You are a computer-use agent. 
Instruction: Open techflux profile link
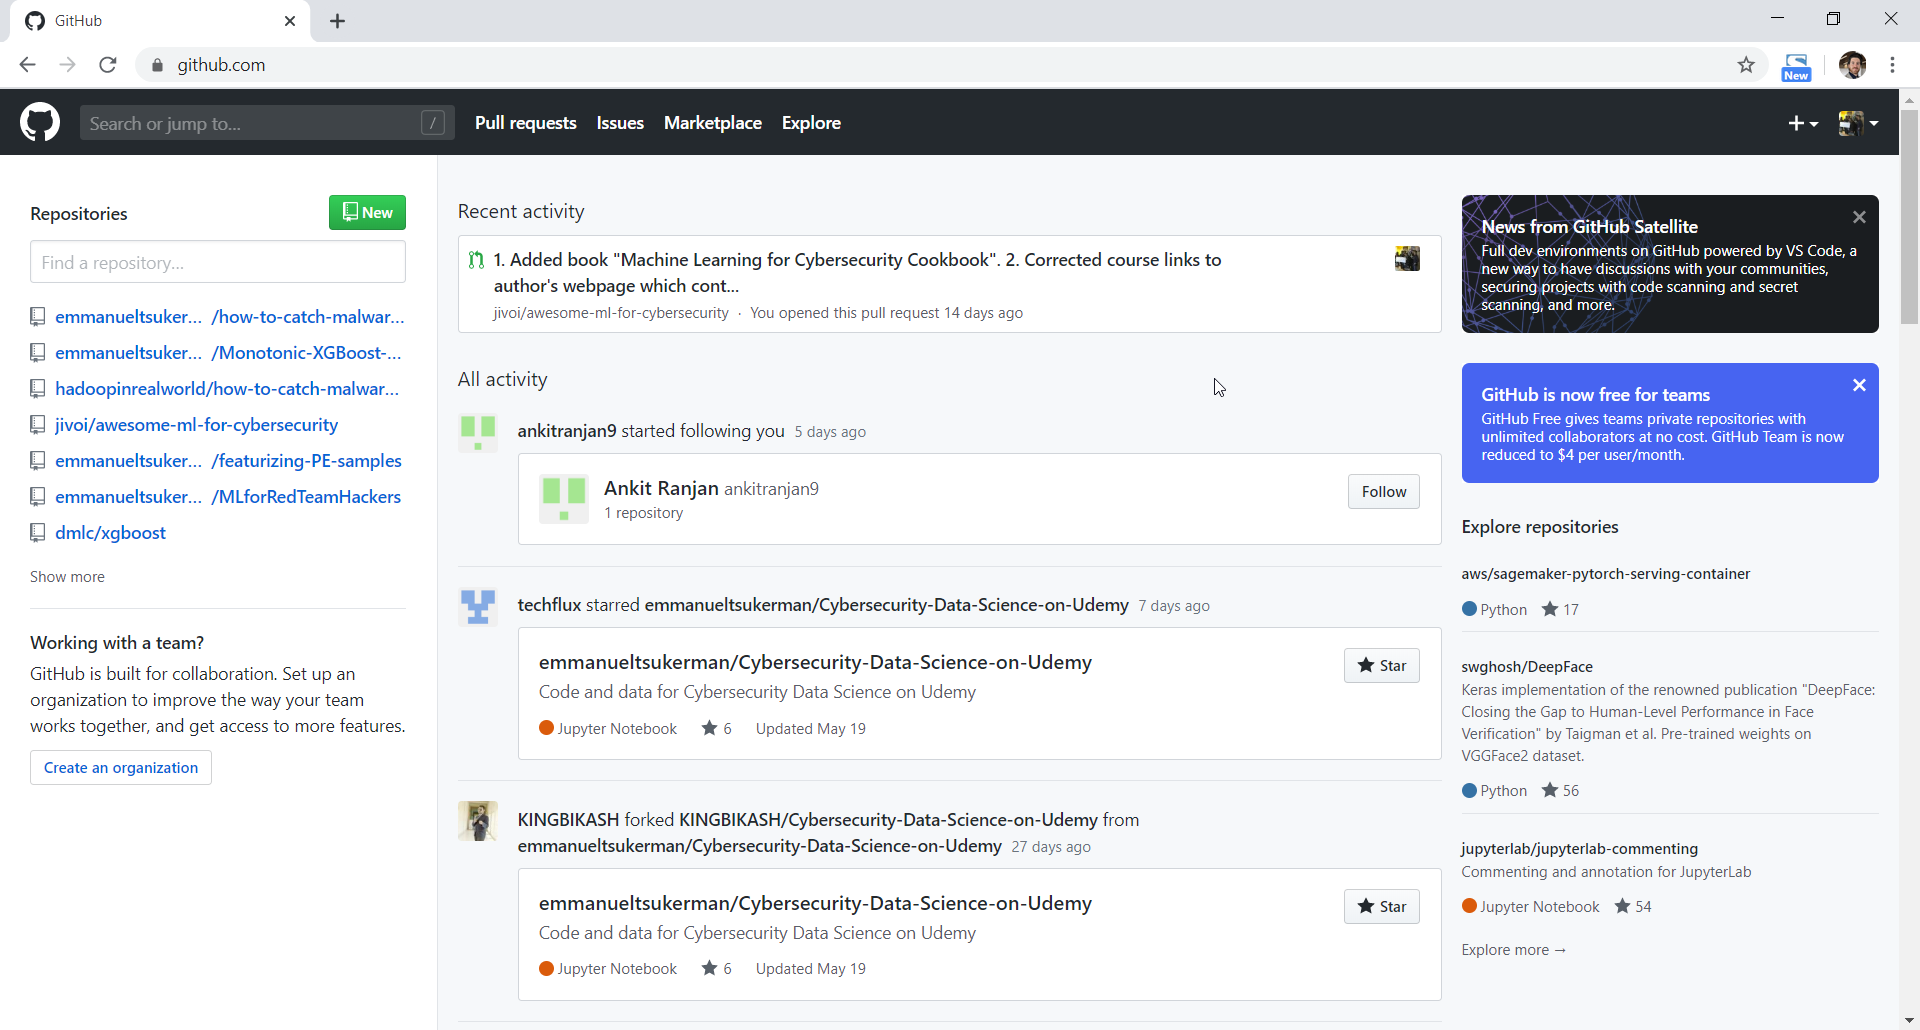coord(549,605)
